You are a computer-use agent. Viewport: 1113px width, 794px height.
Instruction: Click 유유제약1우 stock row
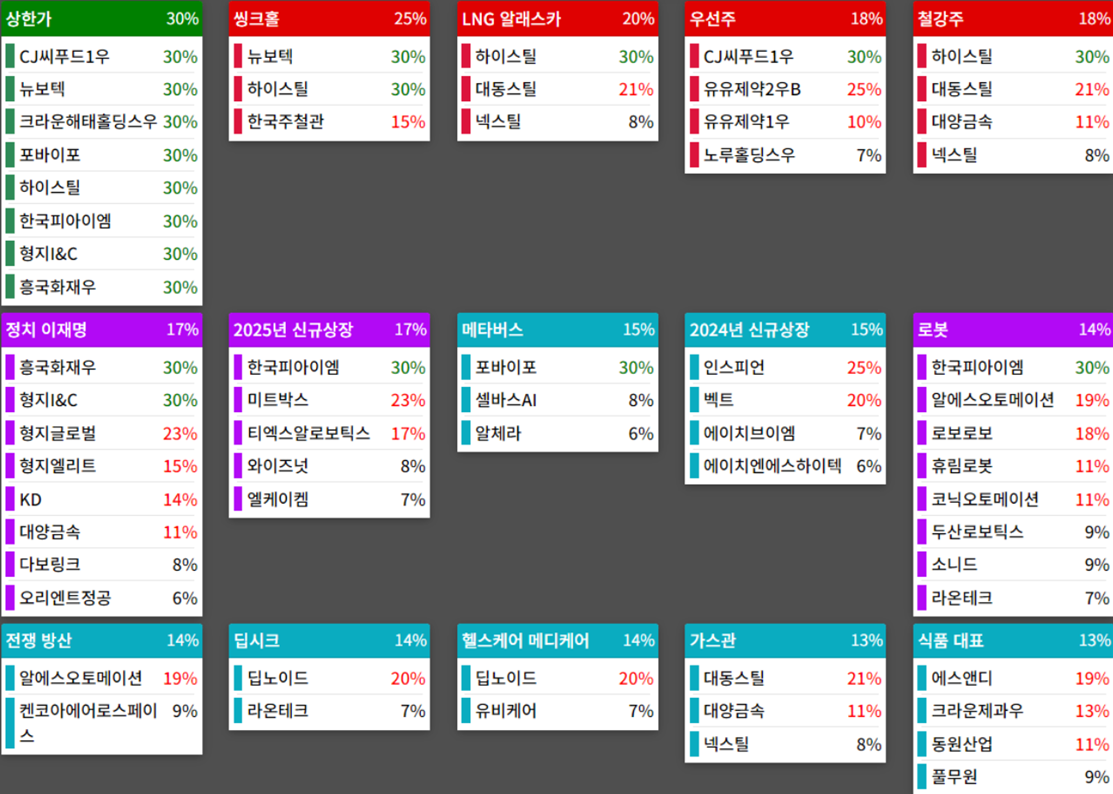785,122
